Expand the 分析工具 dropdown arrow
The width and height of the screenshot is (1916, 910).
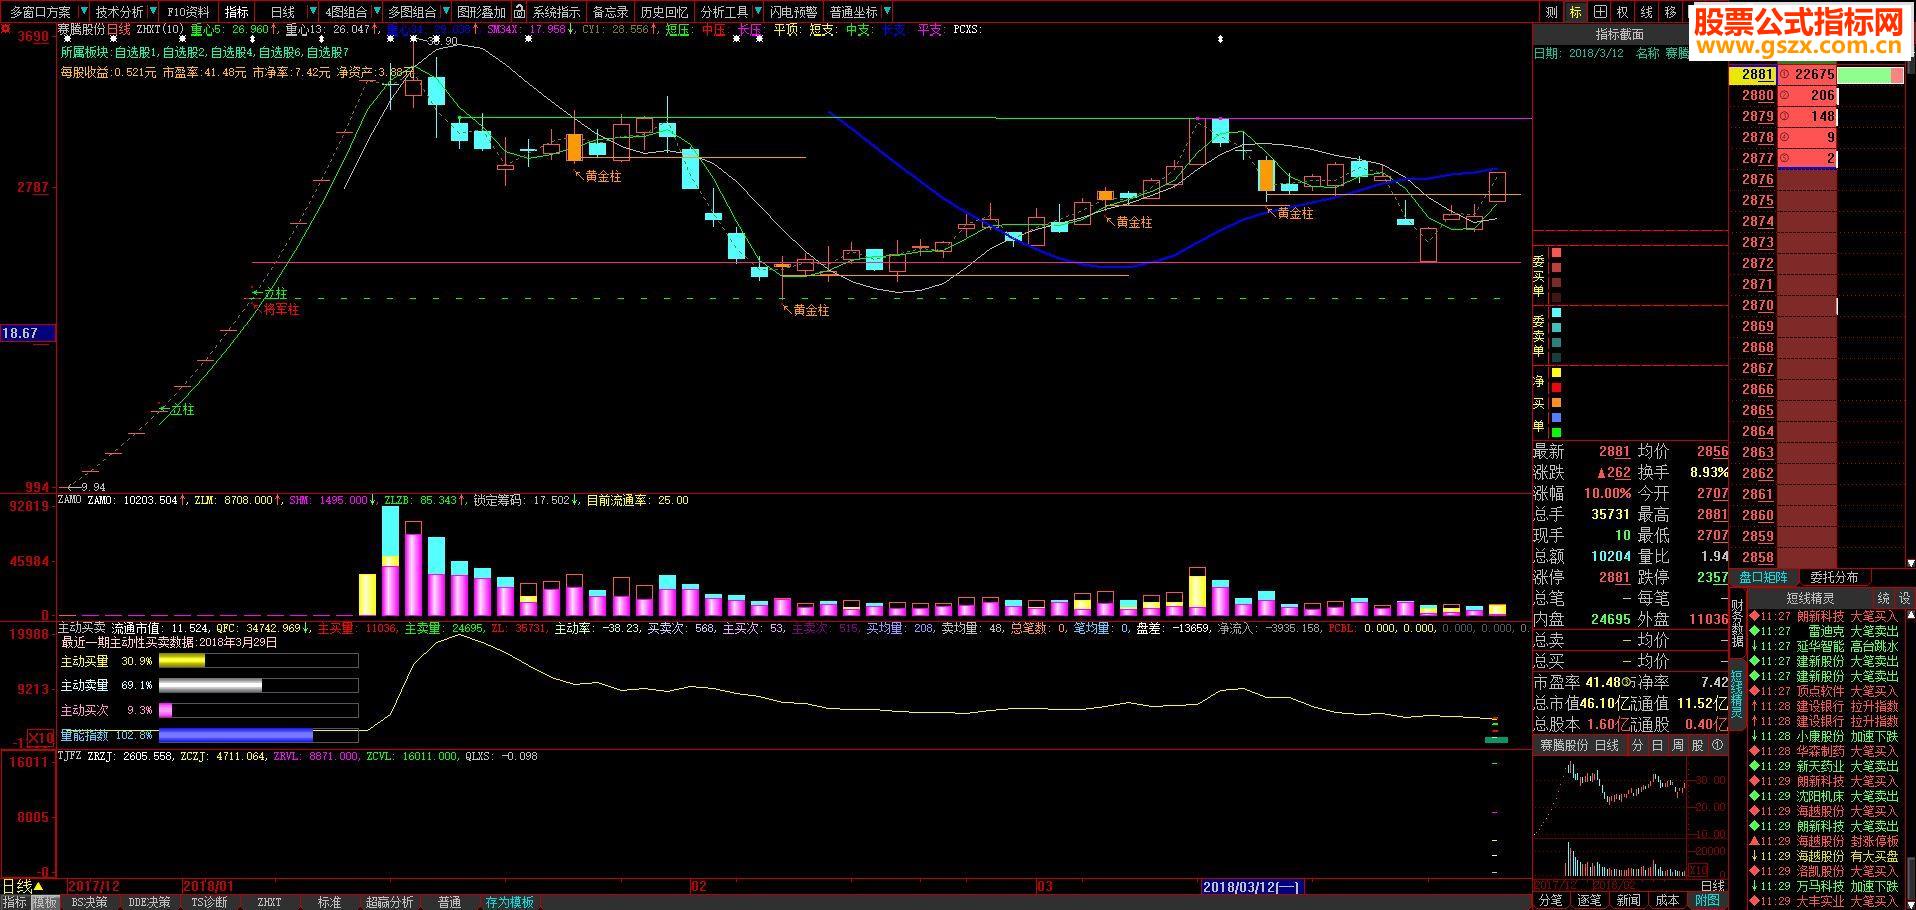coord(757,12)
